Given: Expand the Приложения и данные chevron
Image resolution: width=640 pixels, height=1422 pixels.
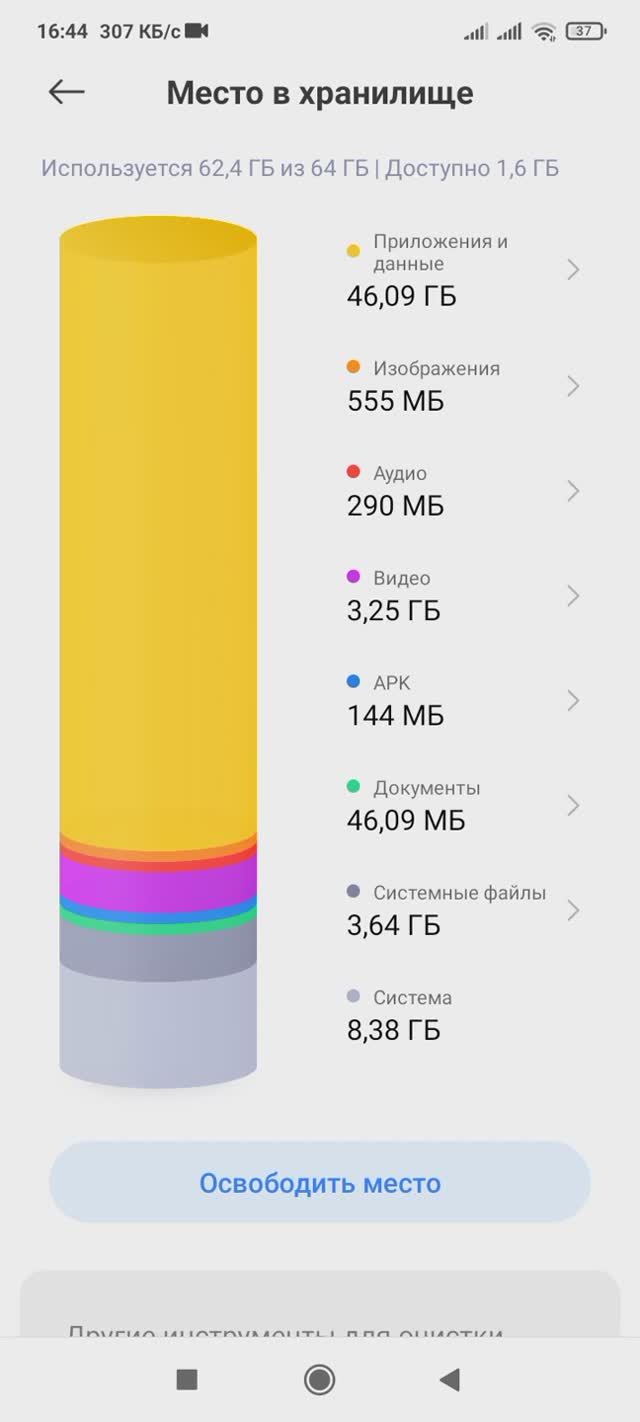Looking at the screenshot, I should coord(573,269).
